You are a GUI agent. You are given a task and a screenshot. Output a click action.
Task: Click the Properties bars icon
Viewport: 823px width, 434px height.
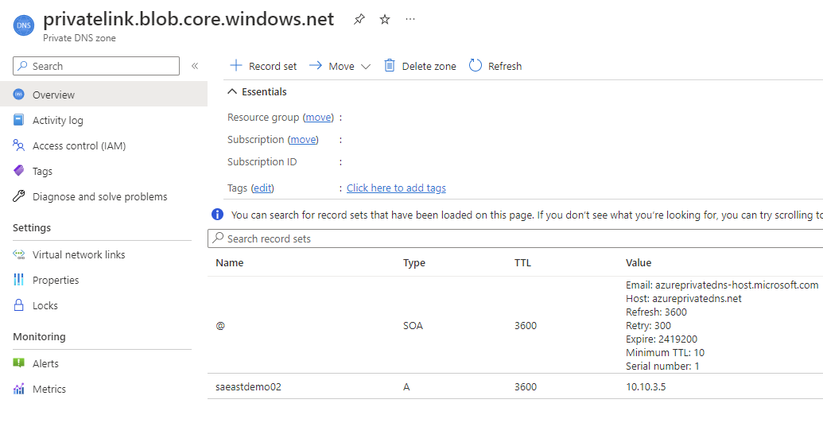point(18,280)
